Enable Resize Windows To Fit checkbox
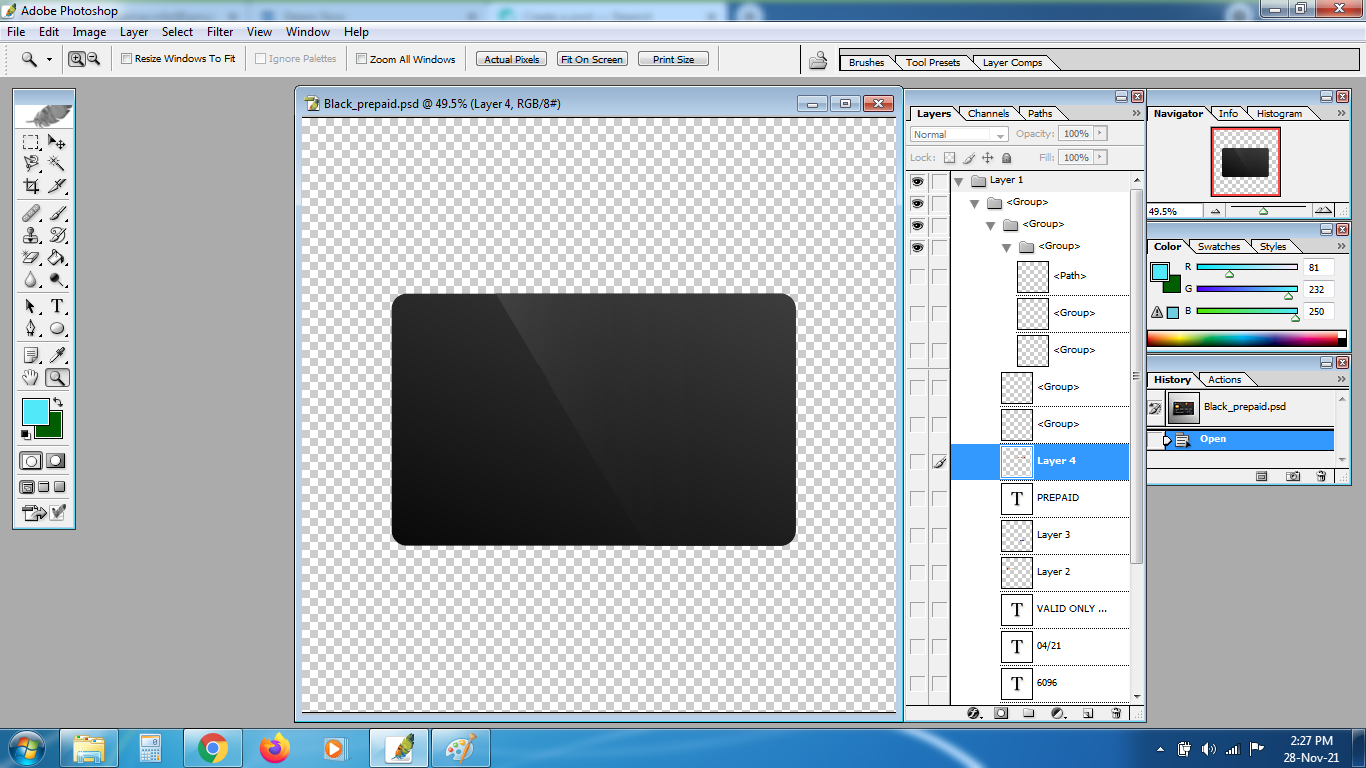 point(126,59)
